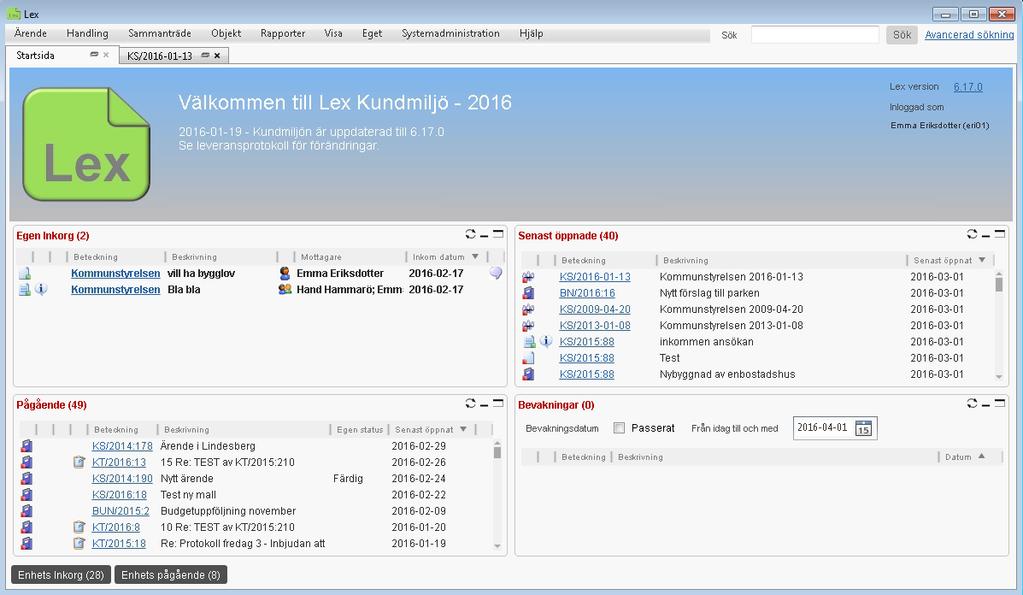This screenshot has width=1023, height=595.
Task: Click the Pågående list scrollbar thumb
Action: [x=497, y=451]
